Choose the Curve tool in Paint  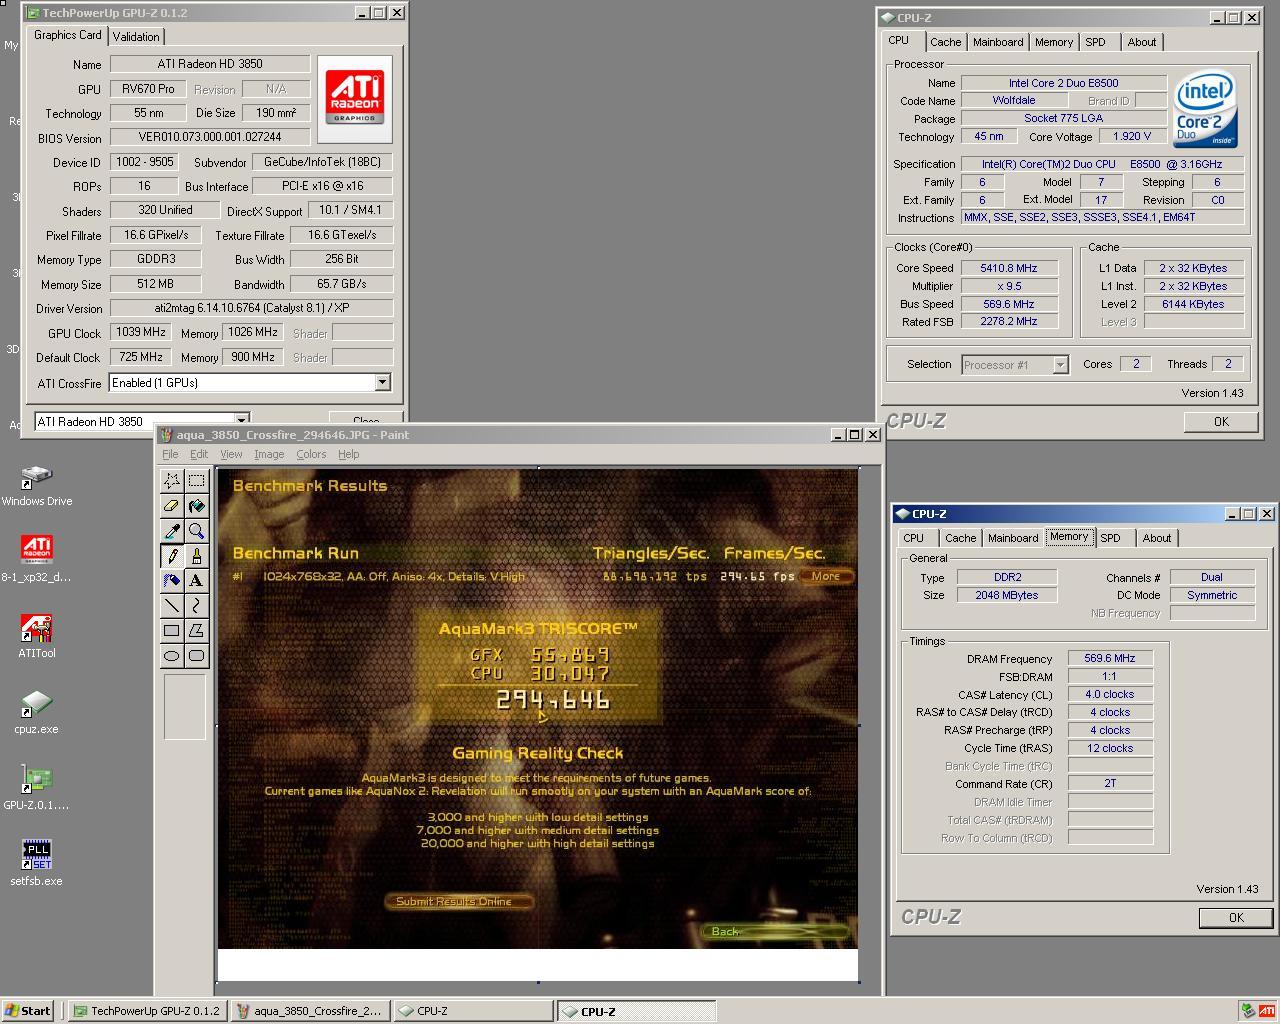(197, 605)
